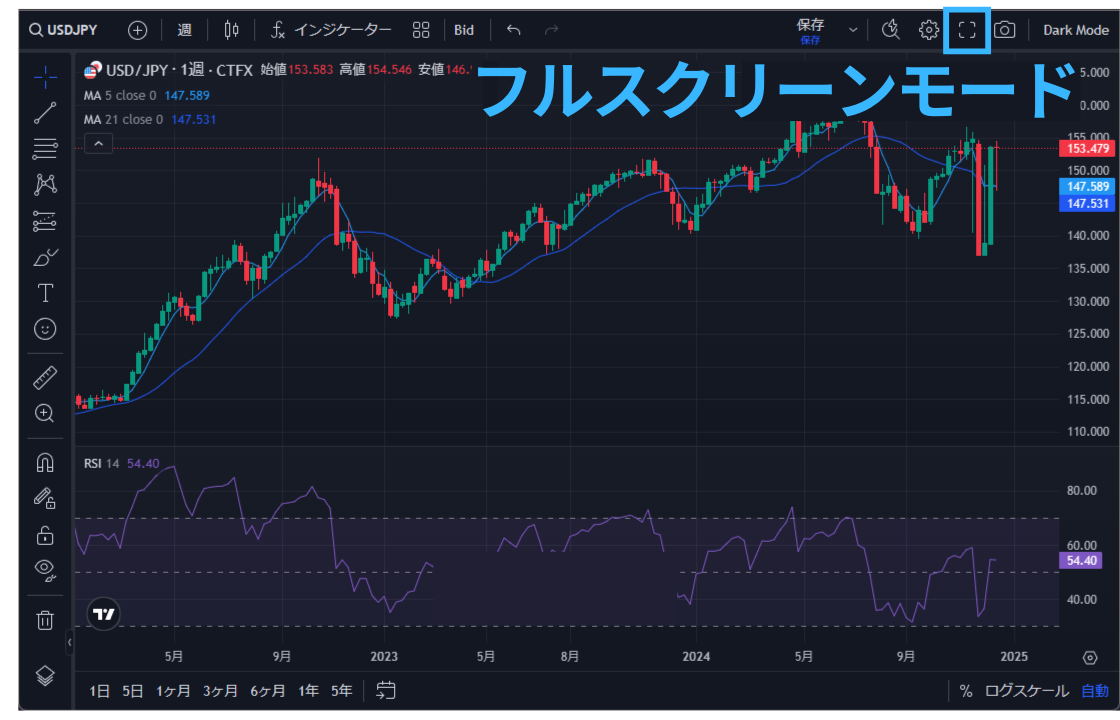
Task: Save the chart via 保存
Action: [811, 30]
